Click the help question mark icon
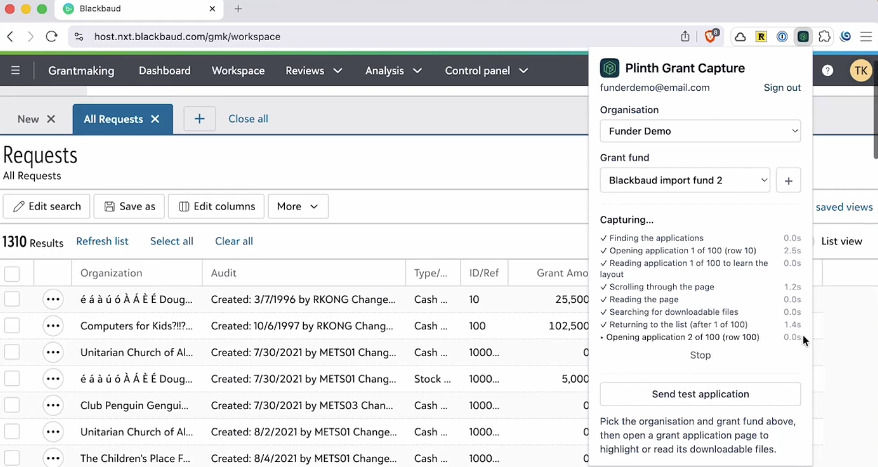This screenshot has height=467, width=878. tap(828, 71)
